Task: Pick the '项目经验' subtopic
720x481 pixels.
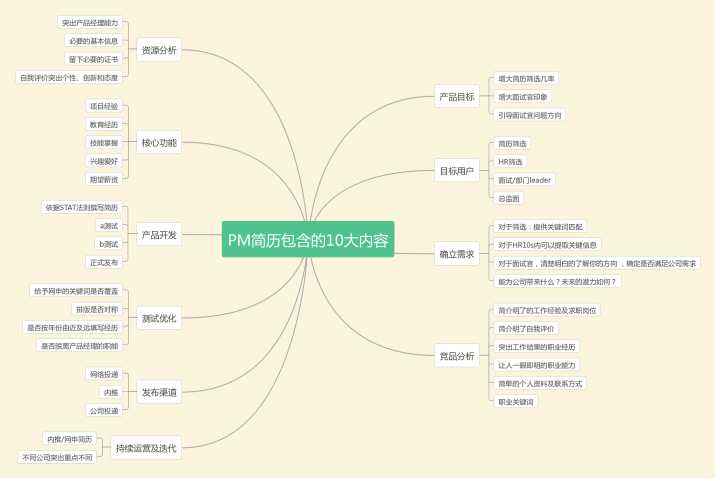Action: (104, 106)
